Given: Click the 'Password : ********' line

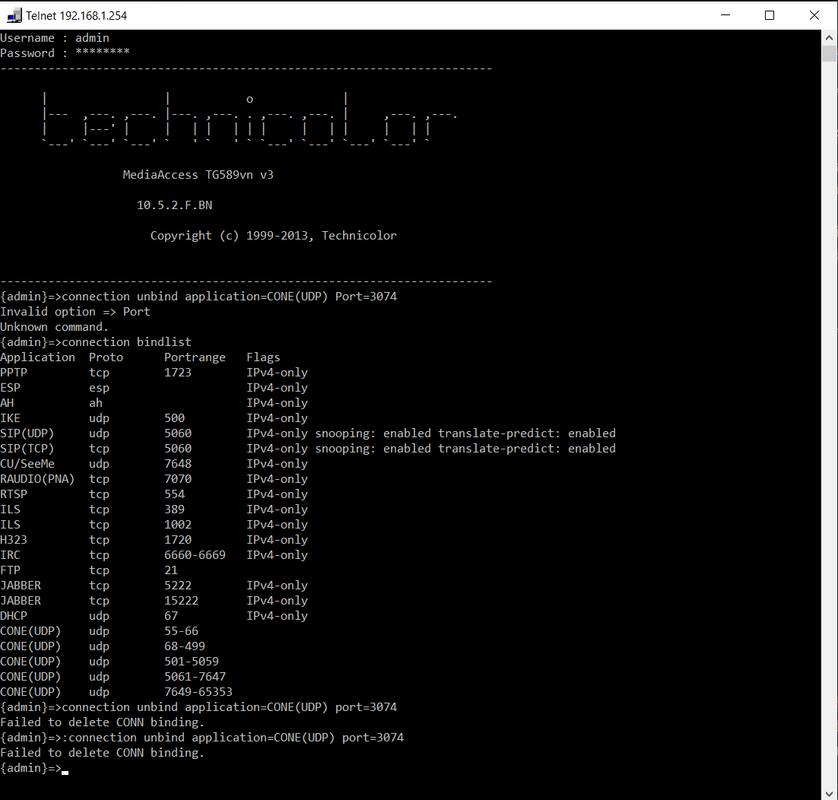Looking at the screenshot, I should coord(65,53).
